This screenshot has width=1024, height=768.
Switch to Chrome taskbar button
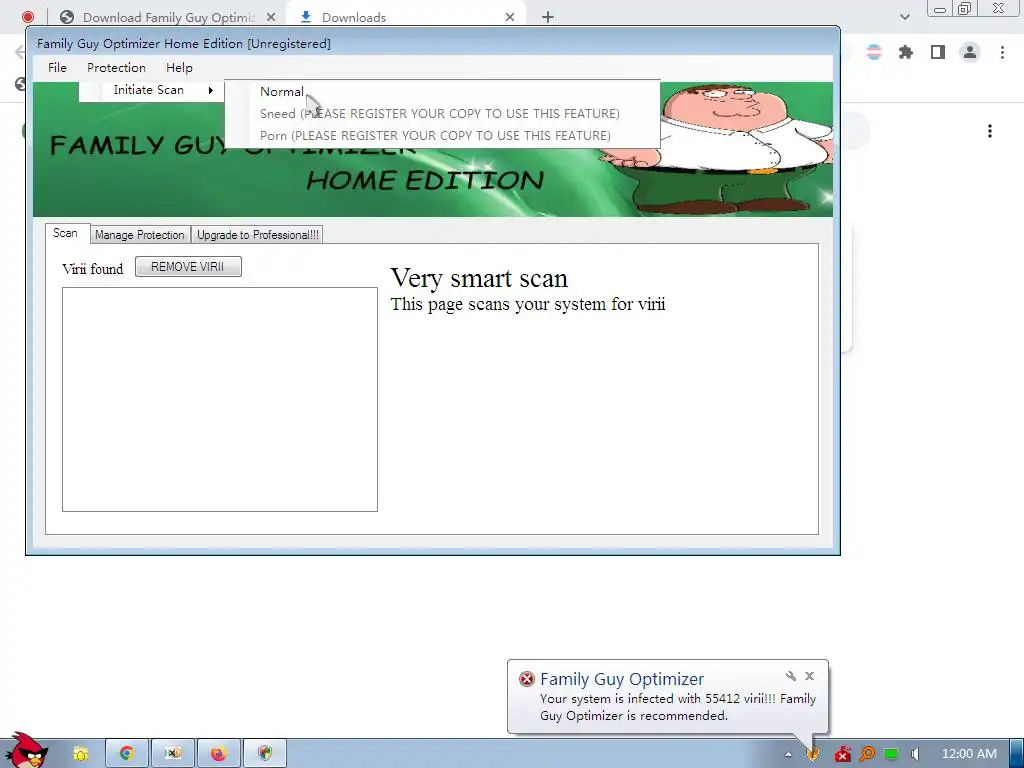pyautogui.click(x=127, y=754)
